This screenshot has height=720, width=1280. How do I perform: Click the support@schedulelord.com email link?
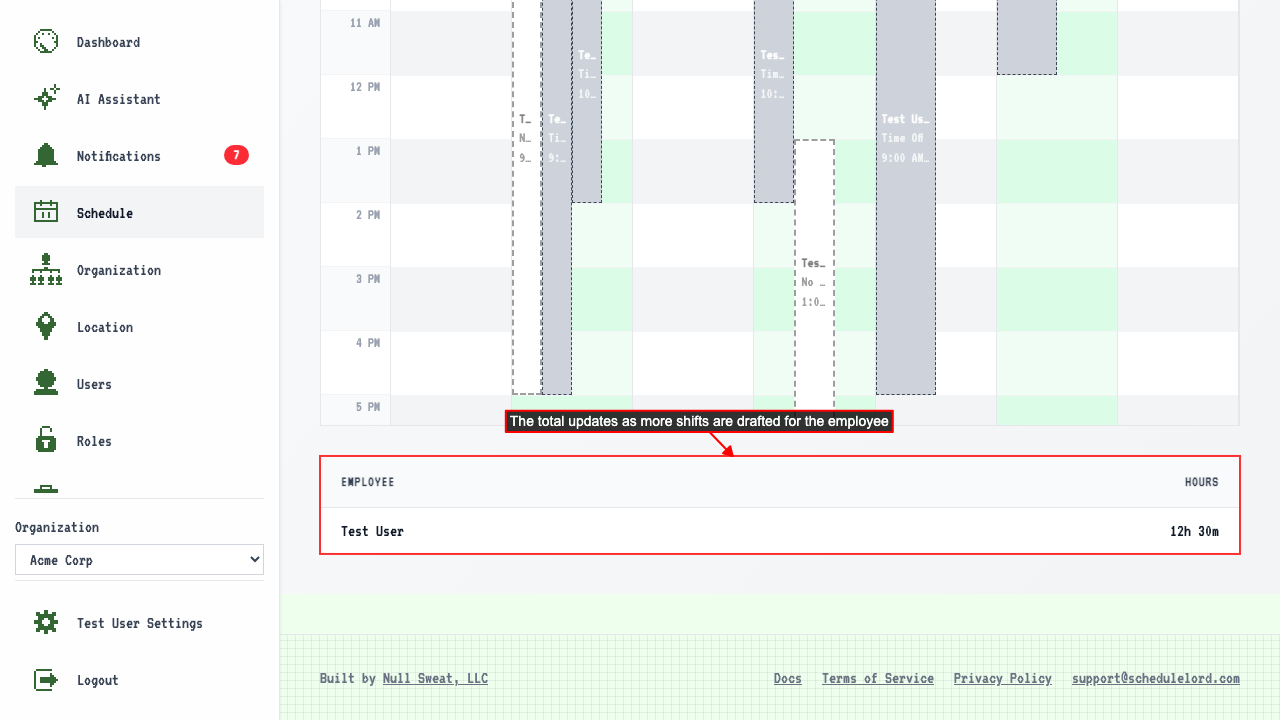point(1156,678)
